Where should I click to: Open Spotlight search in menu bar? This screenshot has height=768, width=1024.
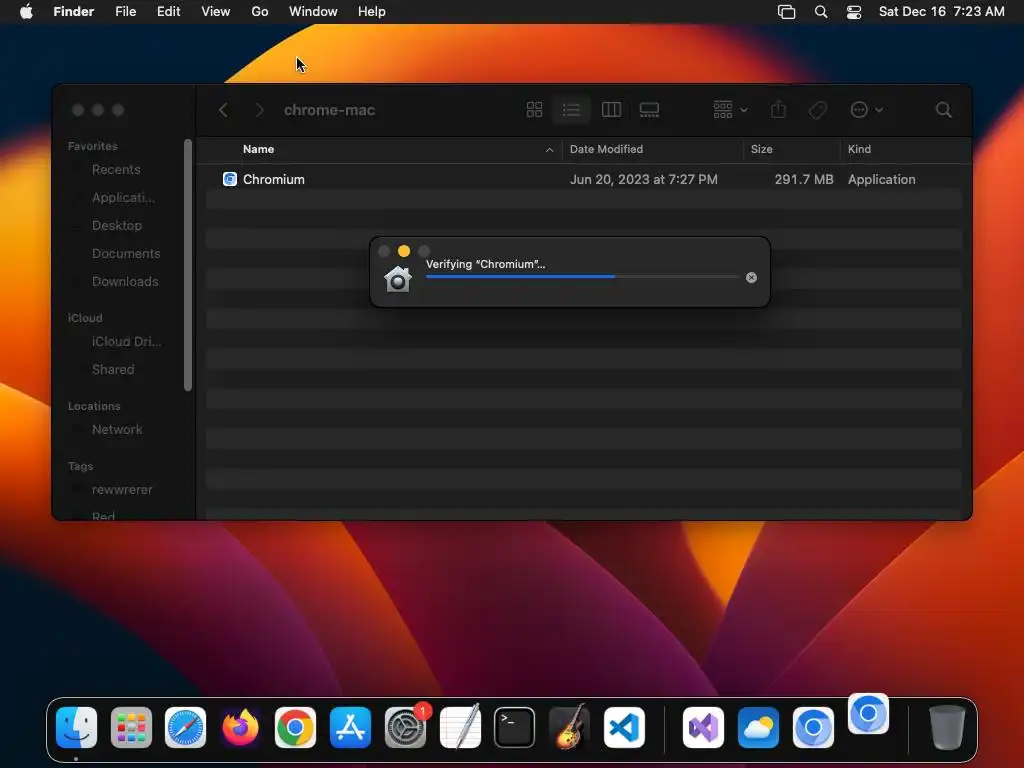(x=821, y=12)
